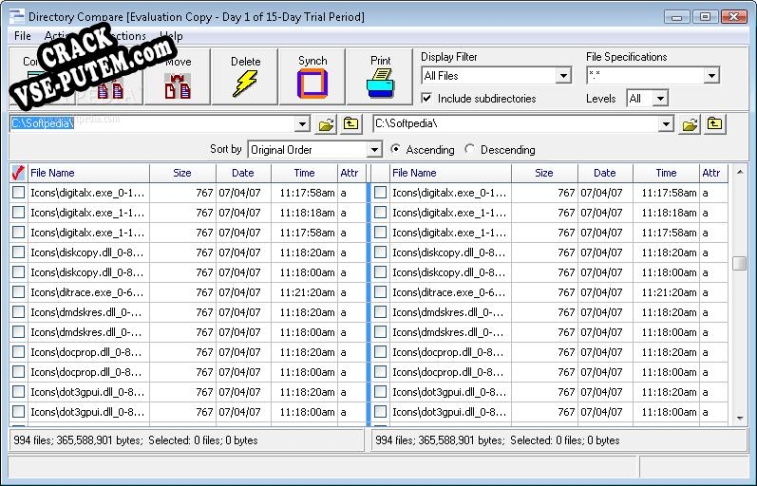Check right pane box for ditrace.exe_0-6 row

[x=380, y=292]
